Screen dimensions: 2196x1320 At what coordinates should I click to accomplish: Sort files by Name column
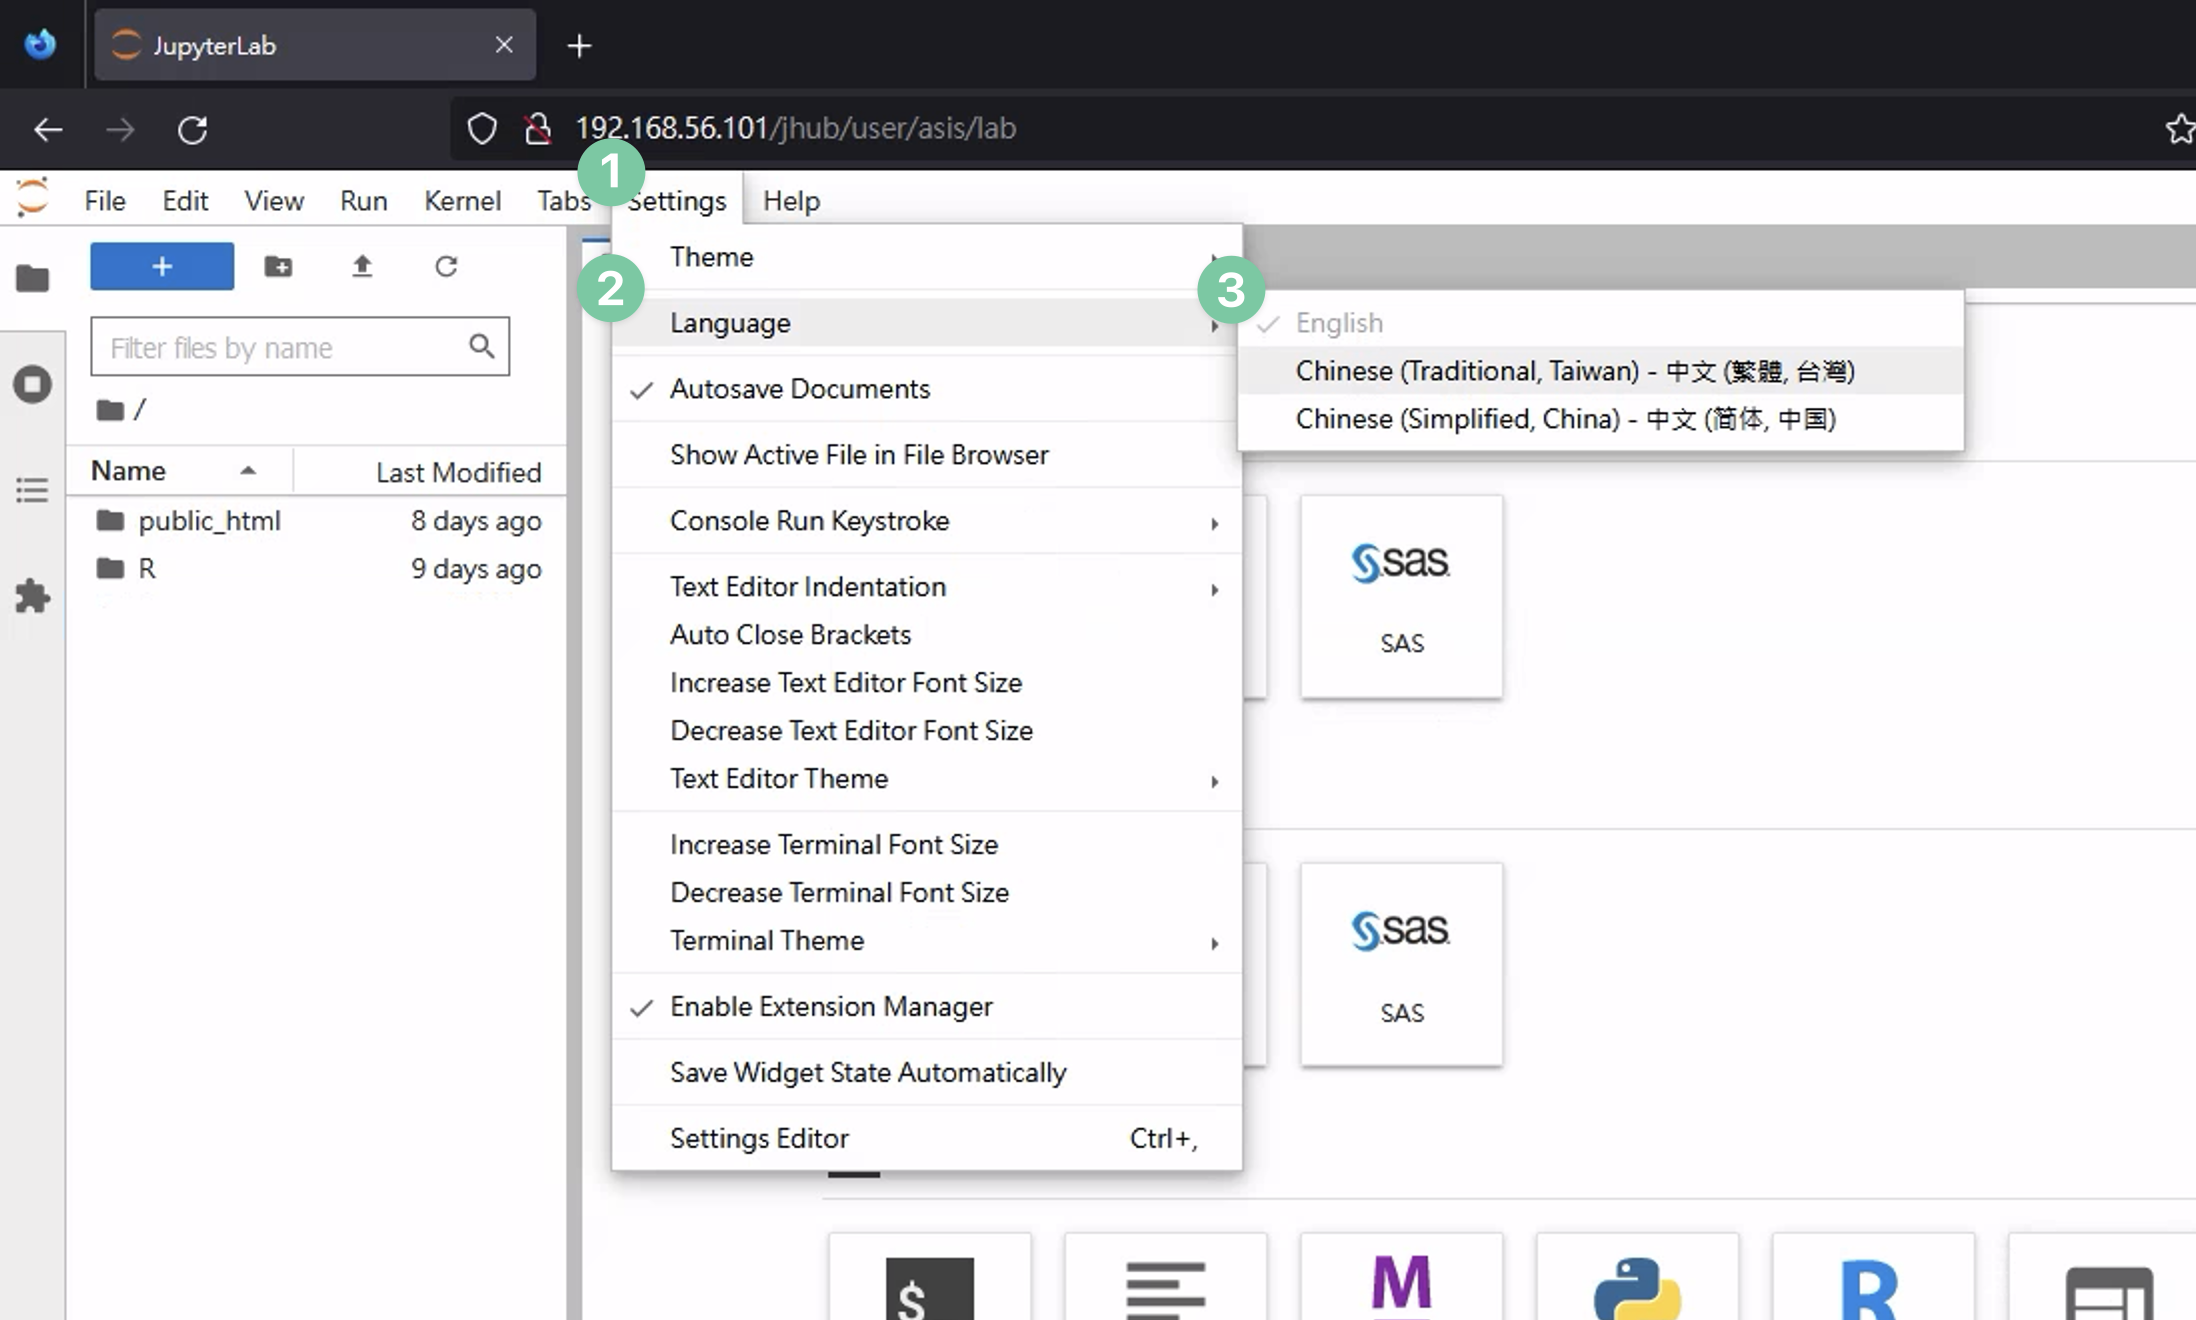(128, 470)
